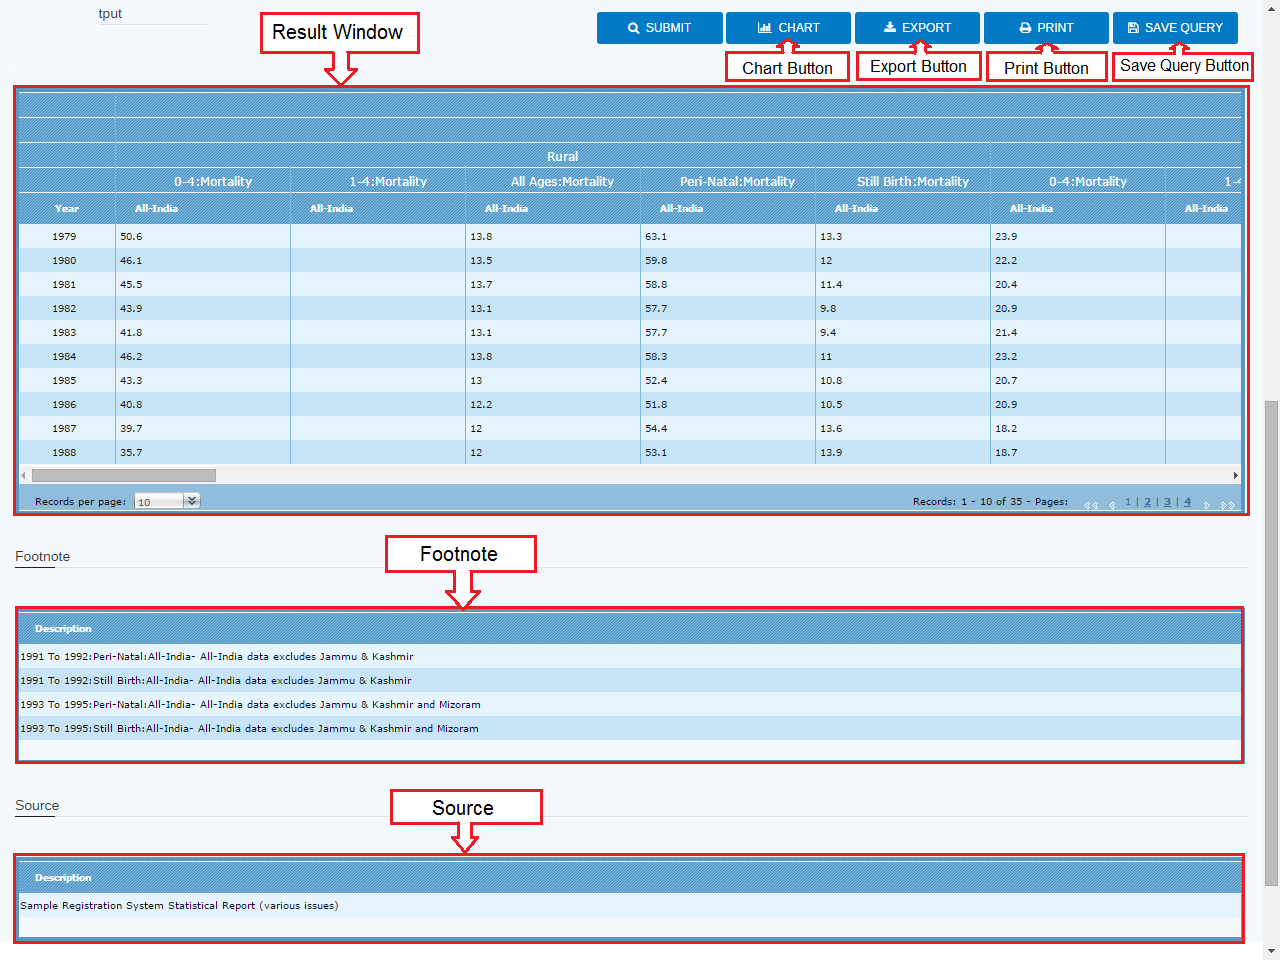This screenshot has width=1280, height=960.
Task: Open page 3 of the results
Action: click(1167, 502)
